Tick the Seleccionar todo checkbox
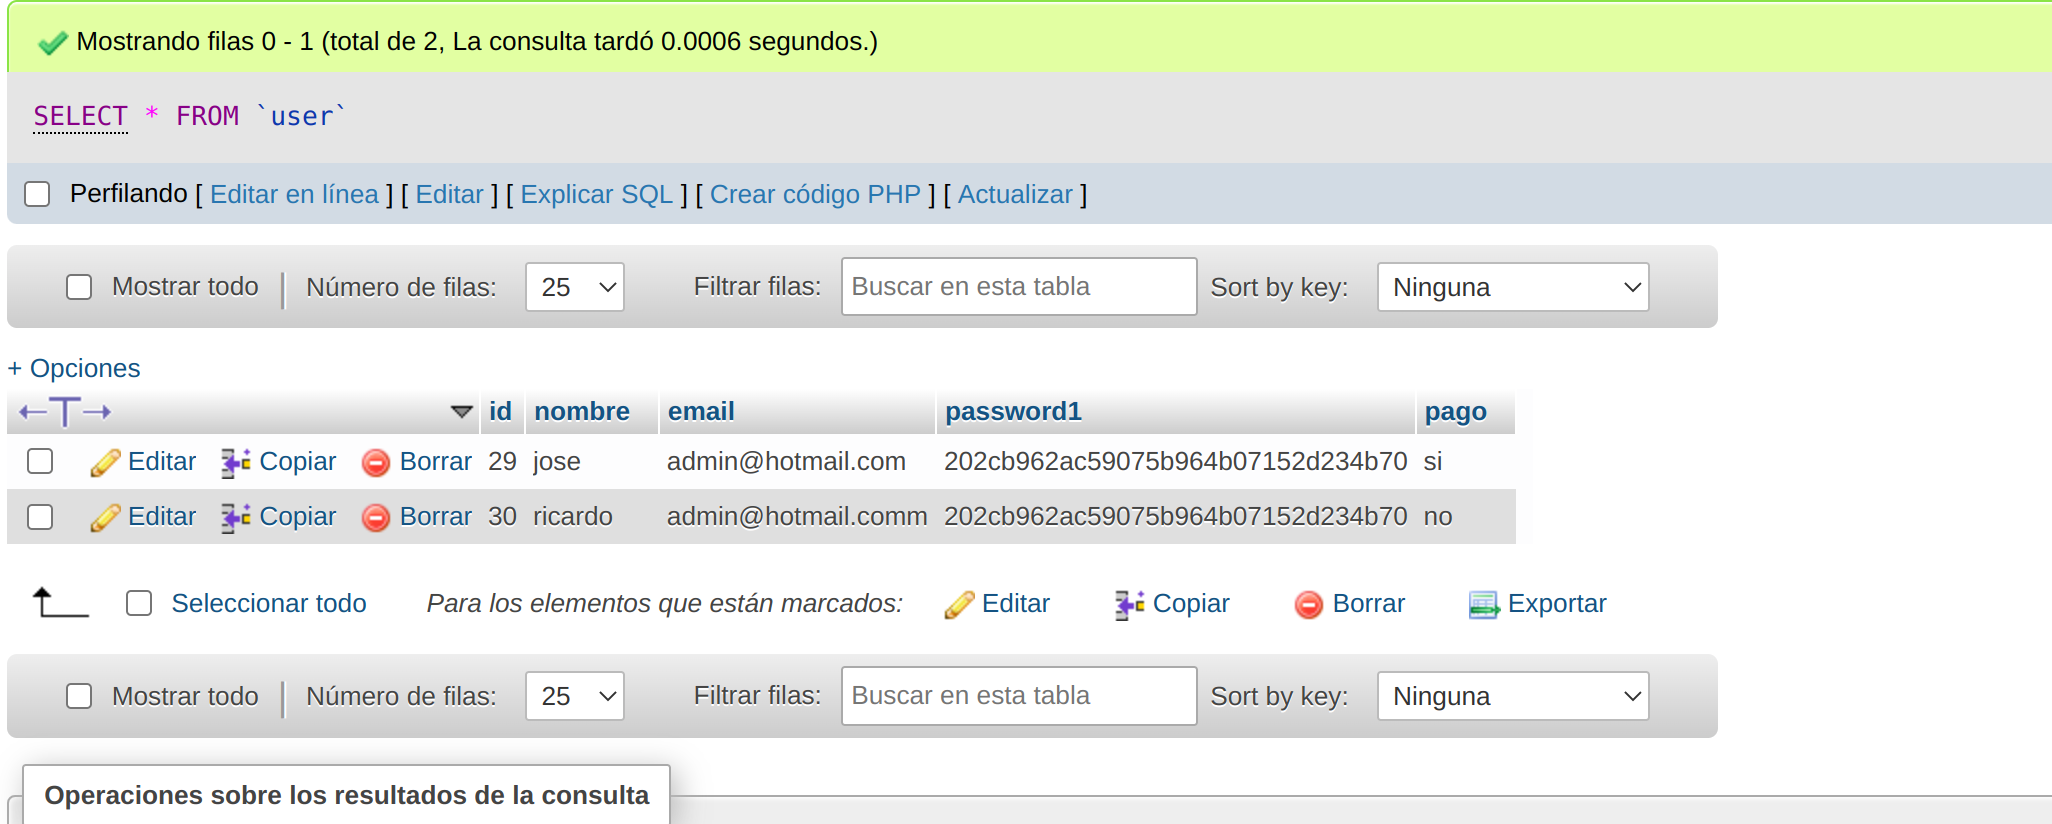Screen dimensions: 2052x824 [x=139, y=603]
